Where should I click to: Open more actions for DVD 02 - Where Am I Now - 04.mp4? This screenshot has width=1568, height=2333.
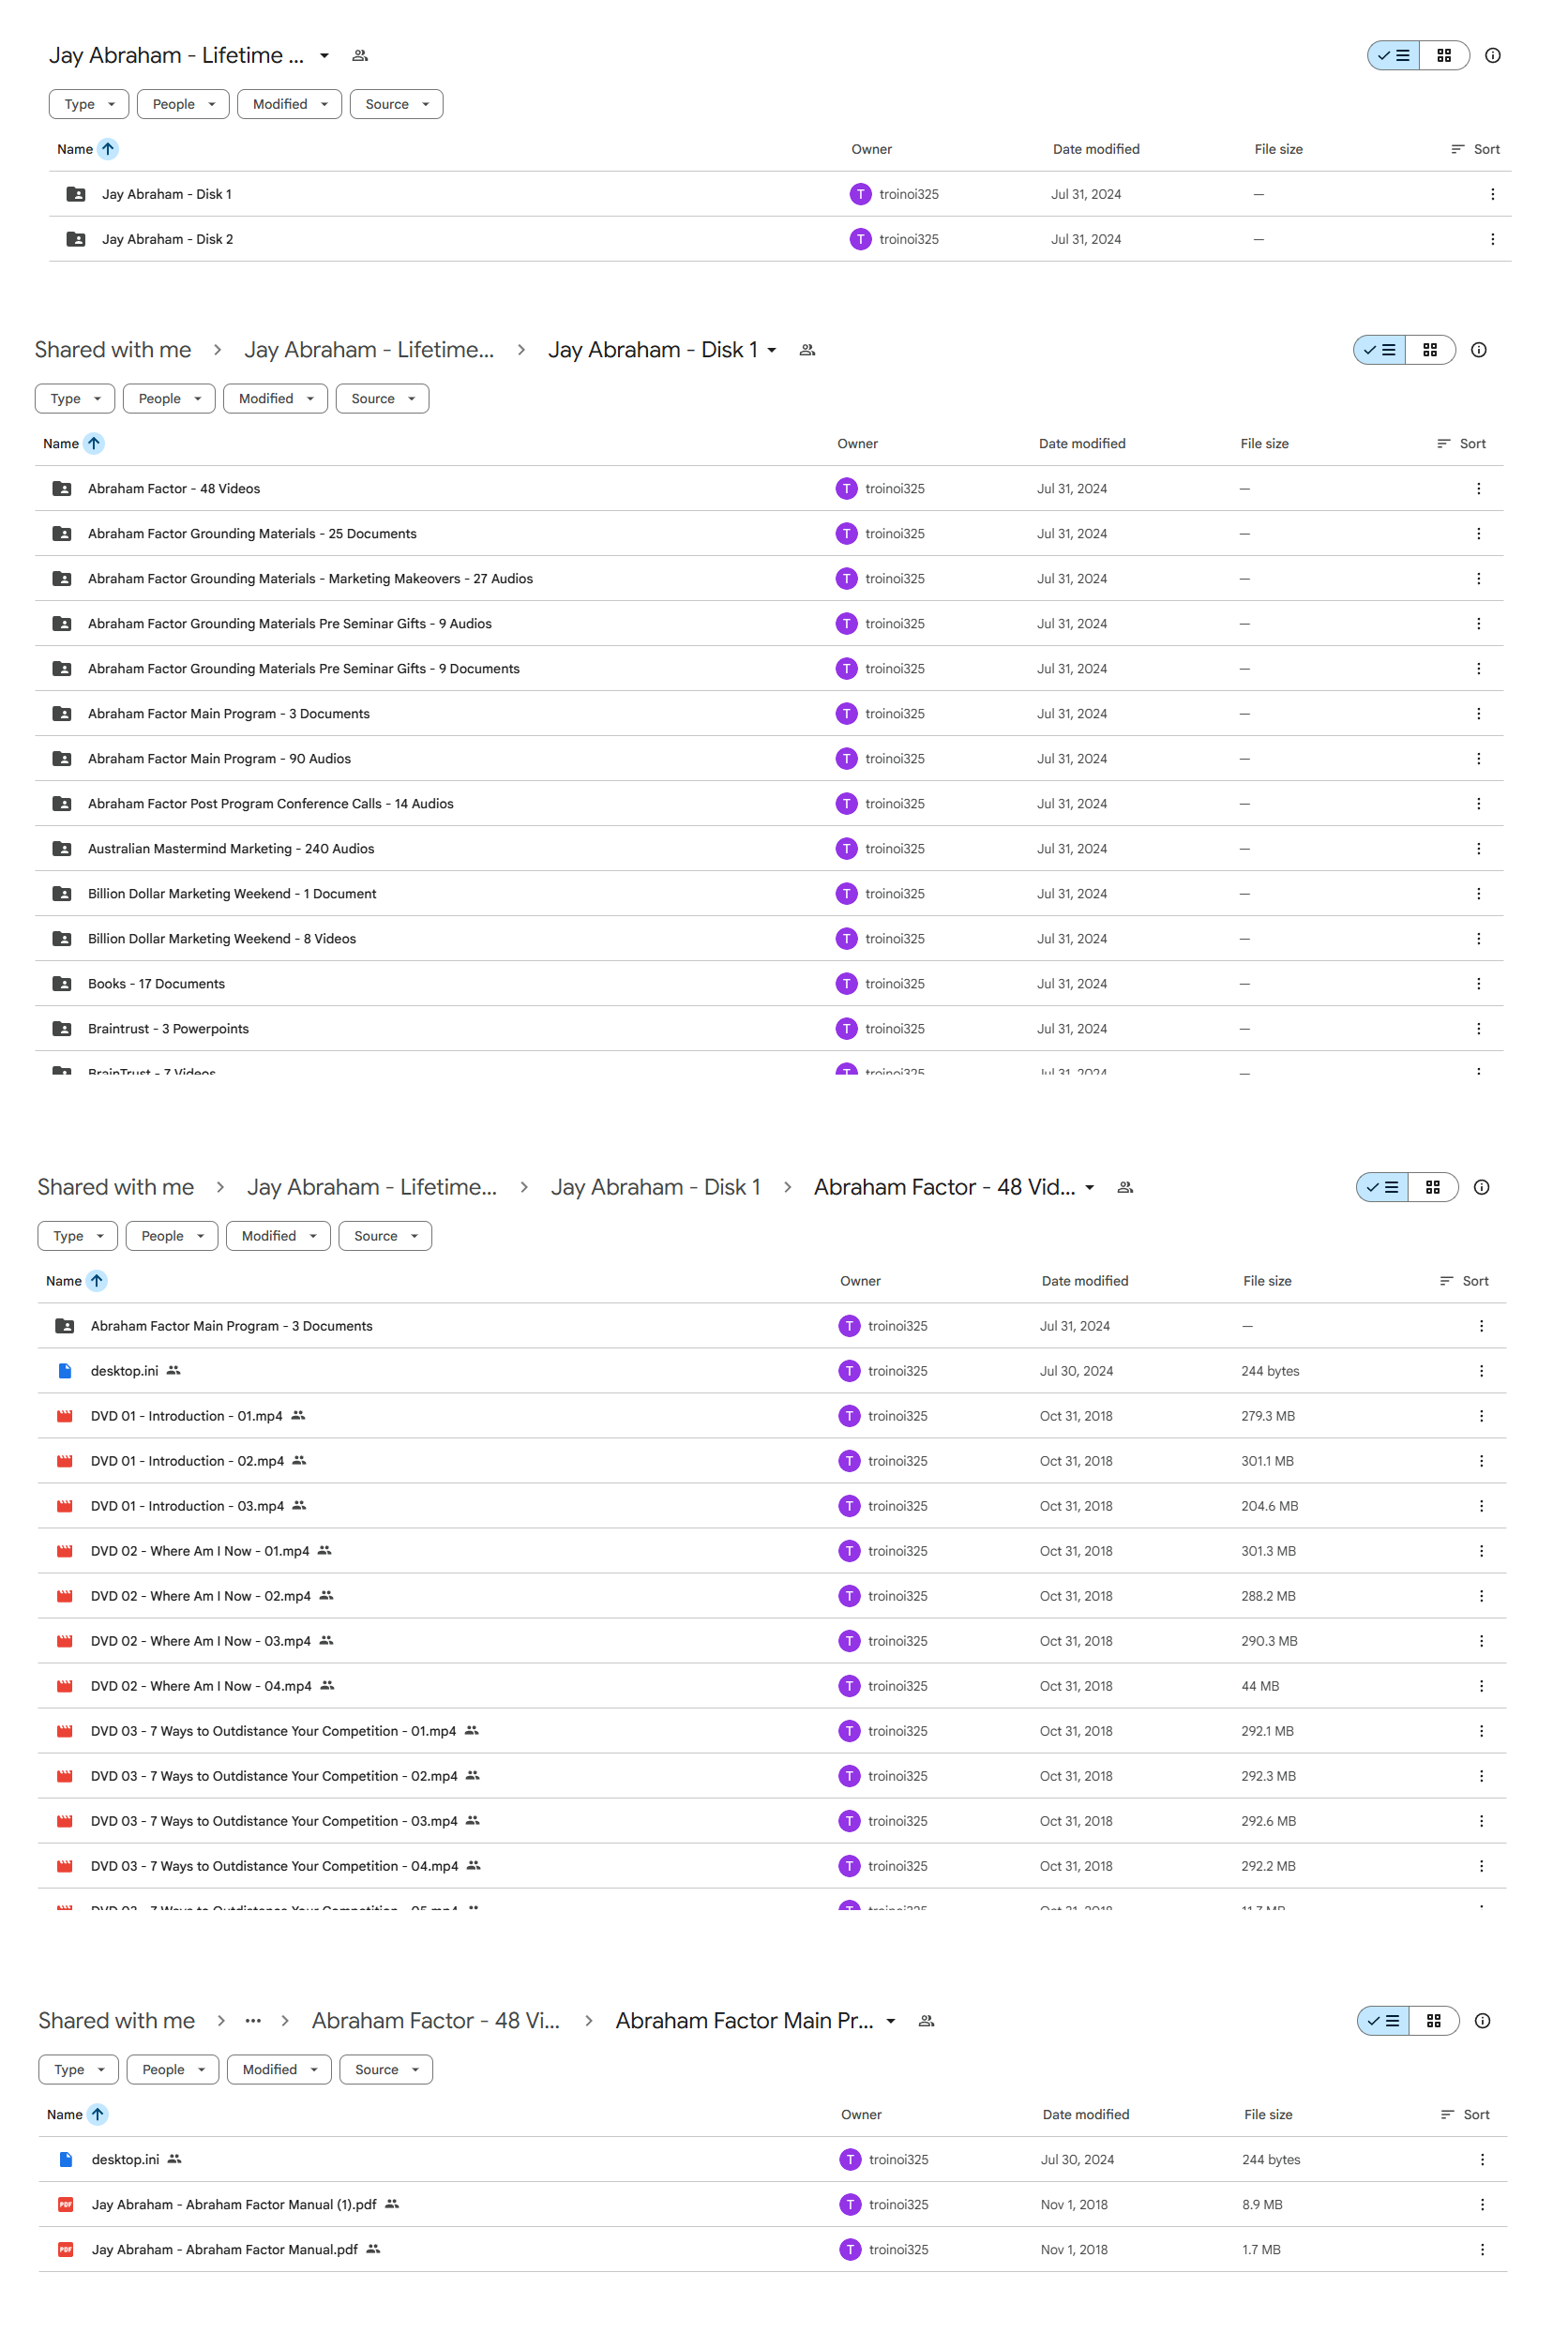point(1481,1686)
